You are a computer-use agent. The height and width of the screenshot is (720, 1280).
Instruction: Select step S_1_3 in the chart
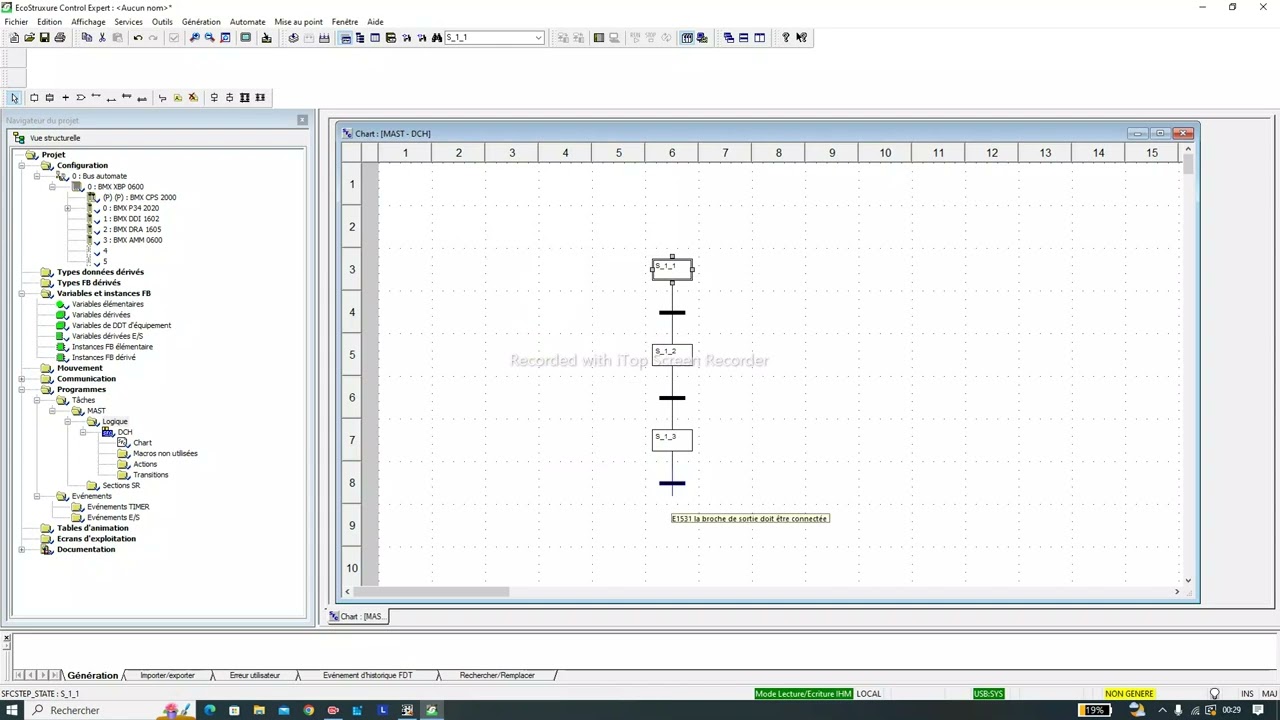click(672, 440)
